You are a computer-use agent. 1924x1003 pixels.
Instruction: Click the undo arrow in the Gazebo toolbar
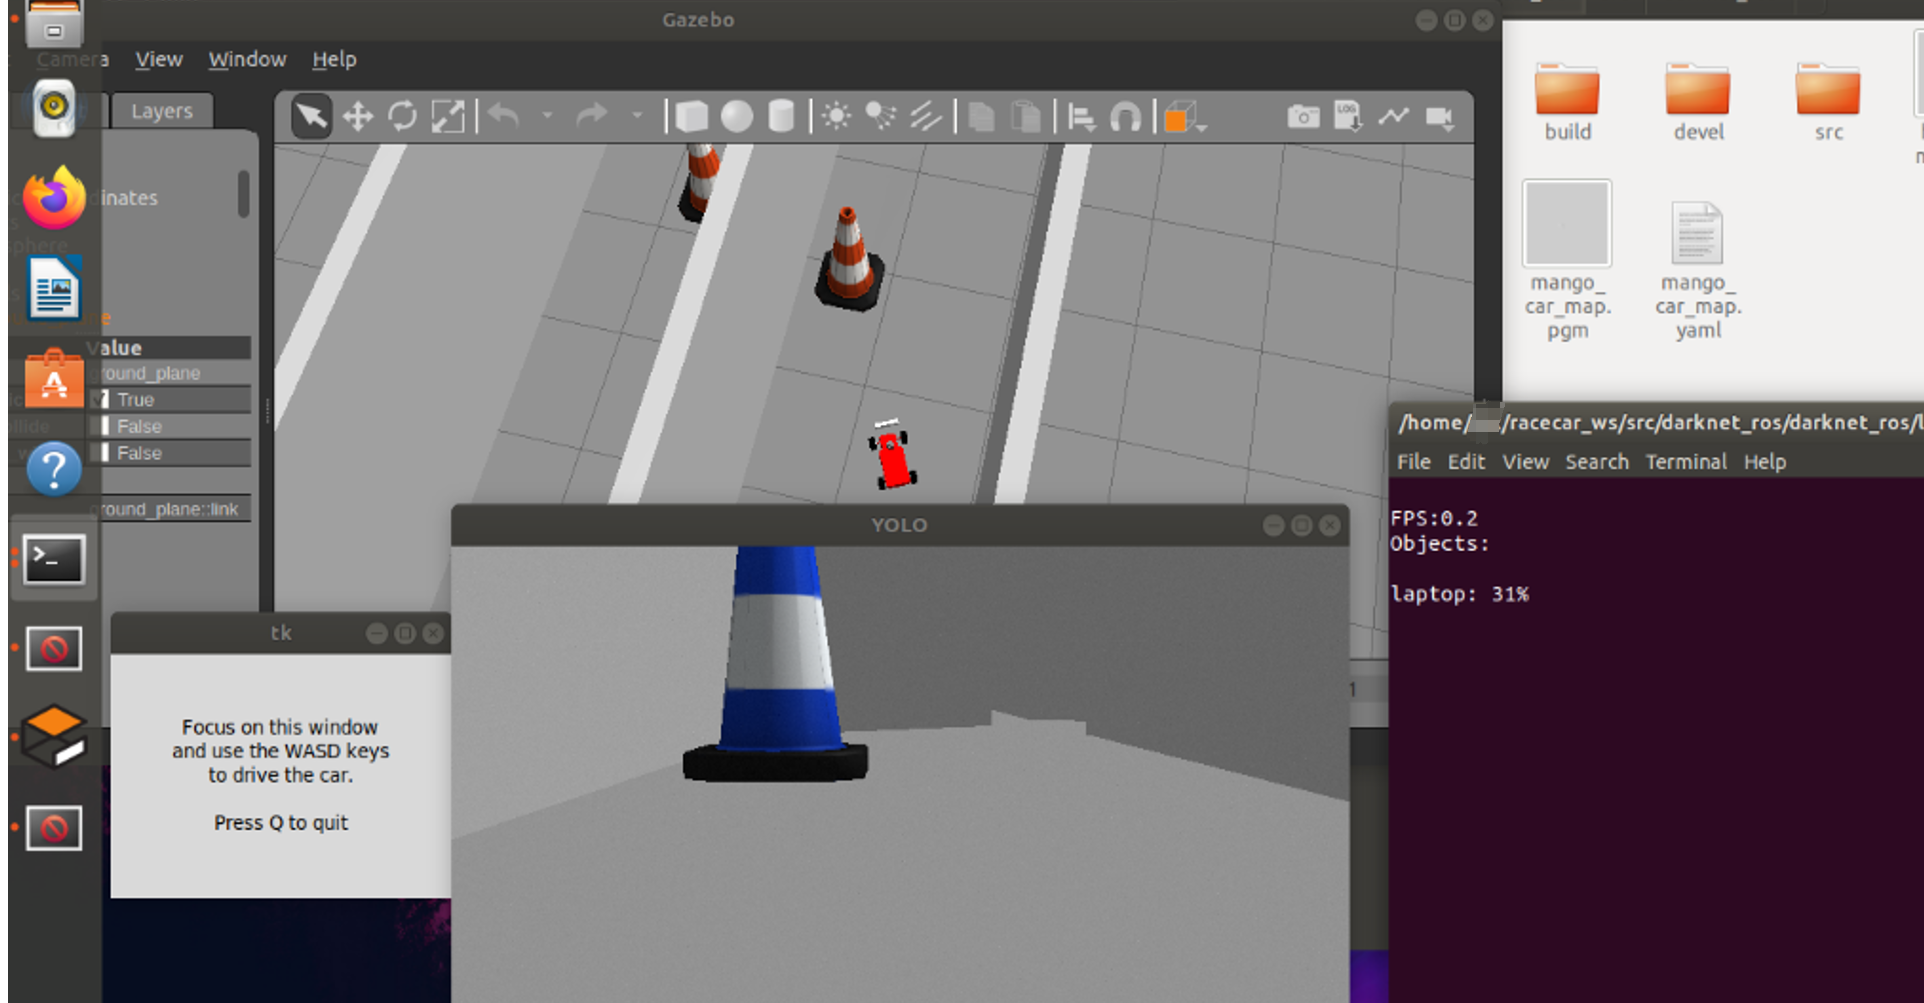(505, 116)
